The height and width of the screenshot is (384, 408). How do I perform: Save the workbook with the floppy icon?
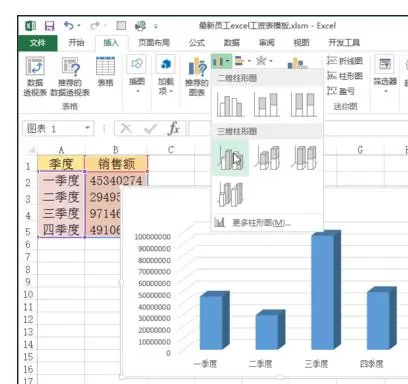pyautogui.click(x=49, y=26)
